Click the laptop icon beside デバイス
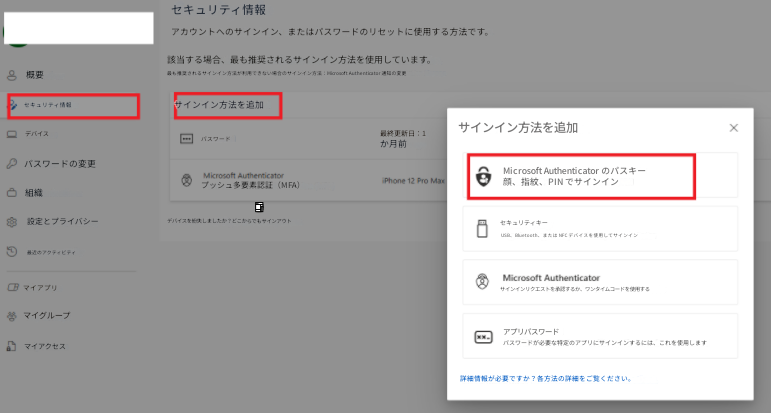 coord(12,134)
